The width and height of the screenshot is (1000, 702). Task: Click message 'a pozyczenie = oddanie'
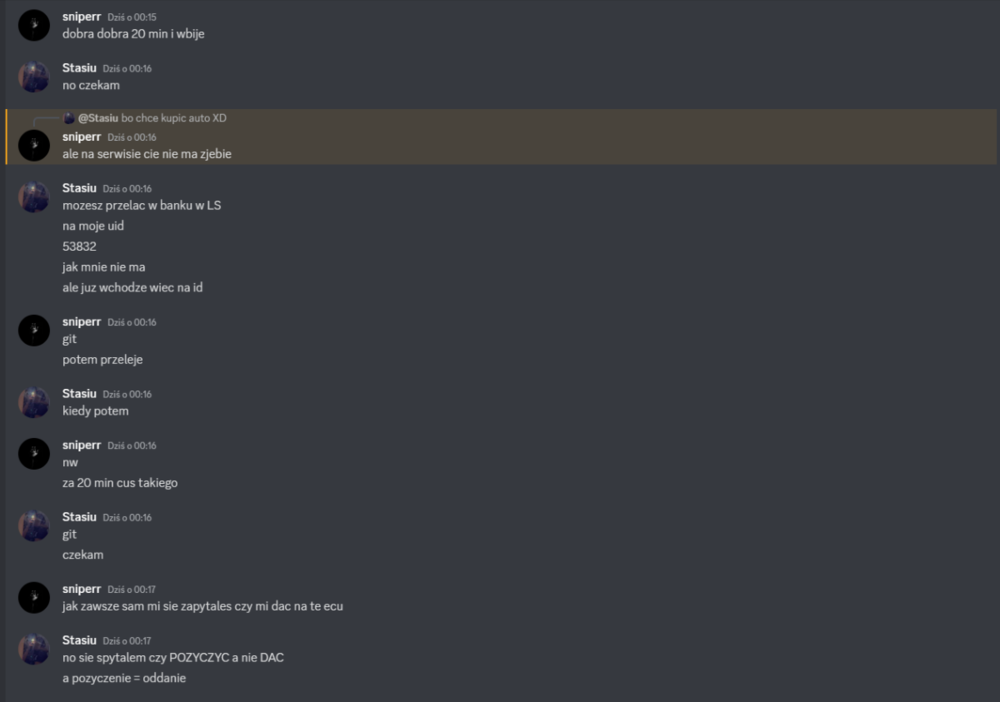tap(124, 678)
